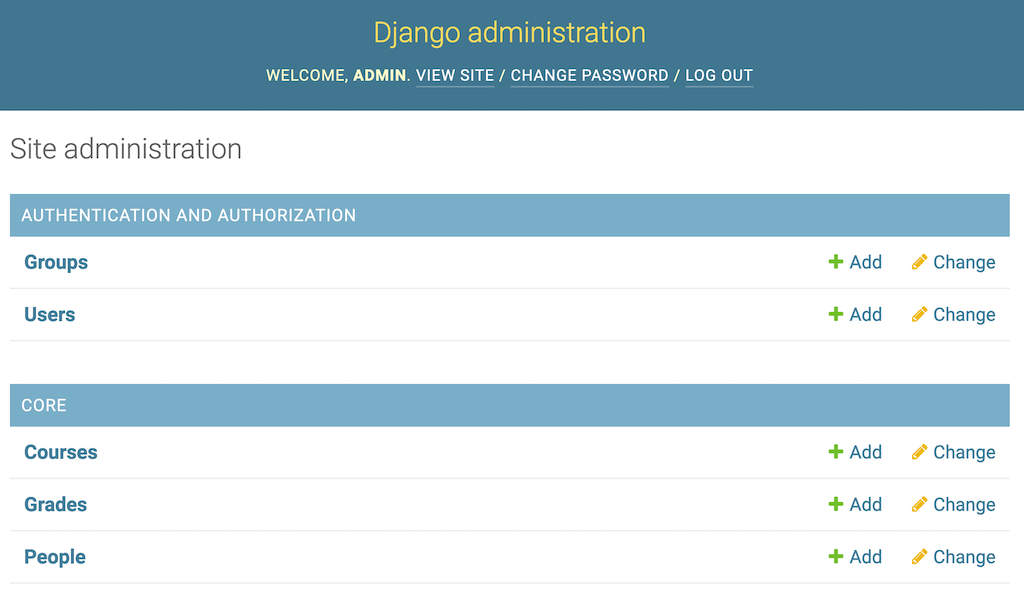The height and width of the screenshot is (610, 1024).
Task: Open the Grades model page
Action: point(55,504)
